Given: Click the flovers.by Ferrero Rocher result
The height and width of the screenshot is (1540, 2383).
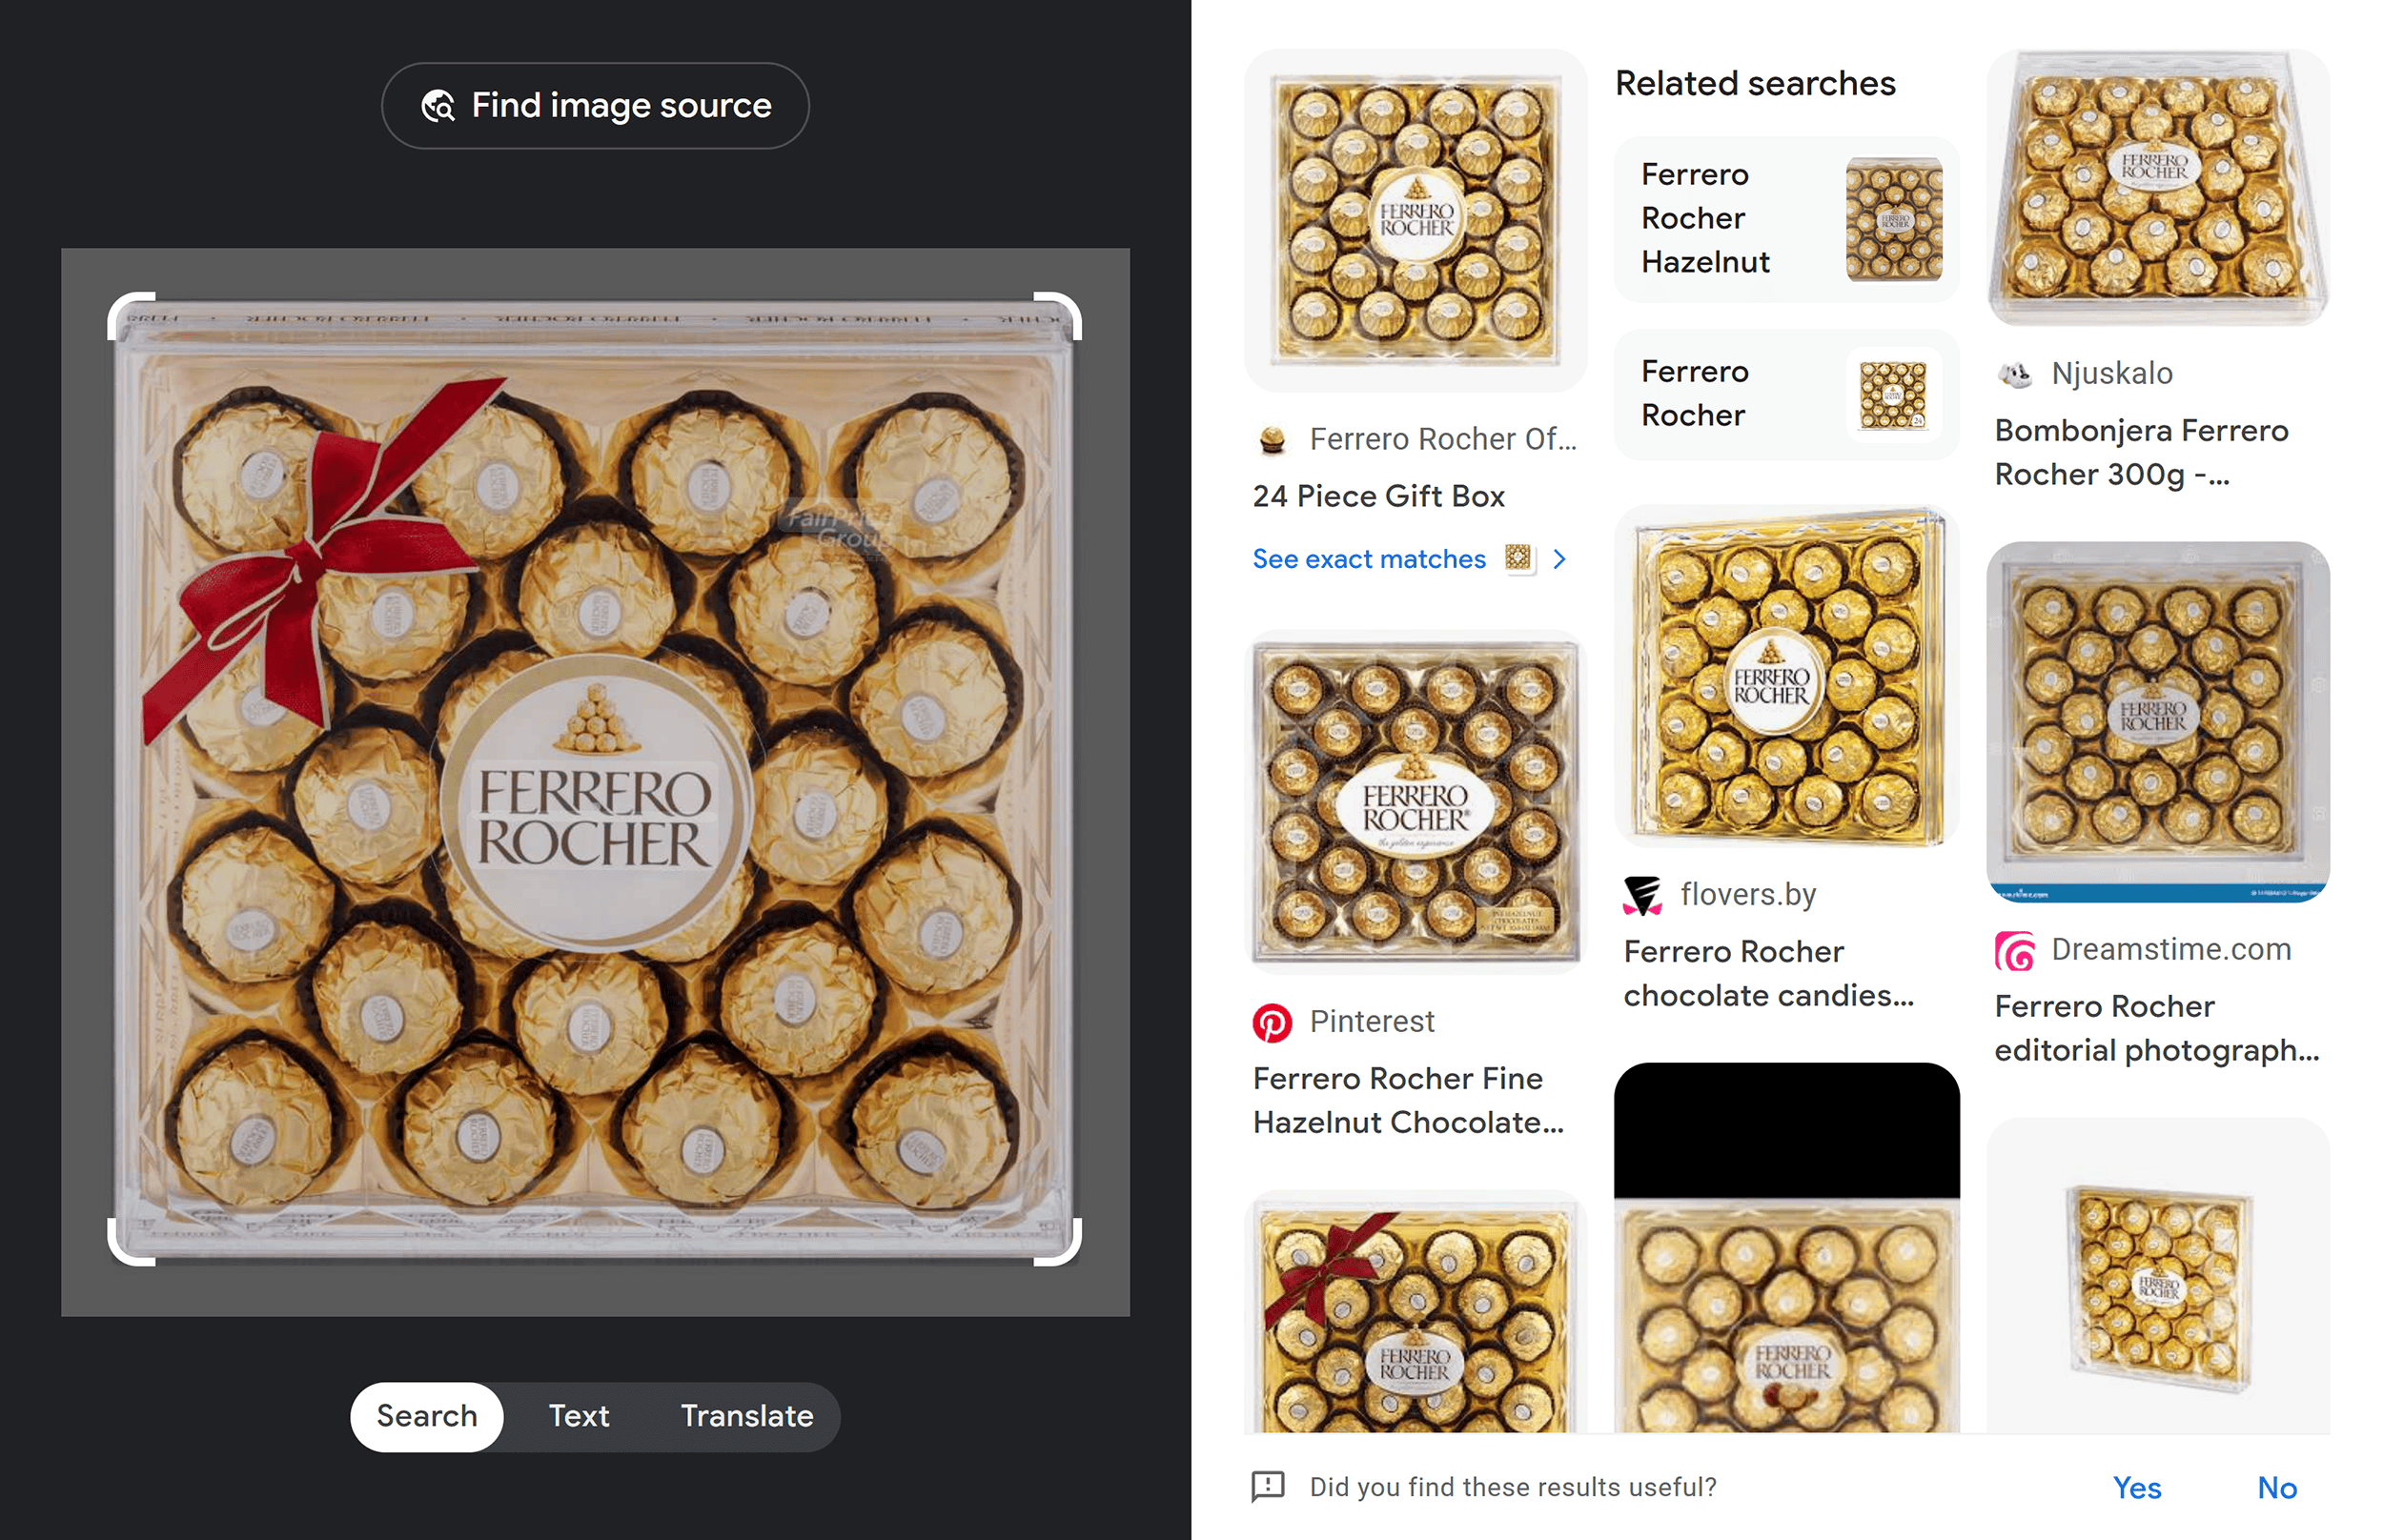Looking at the screenshot, I should coord(1777,972).
